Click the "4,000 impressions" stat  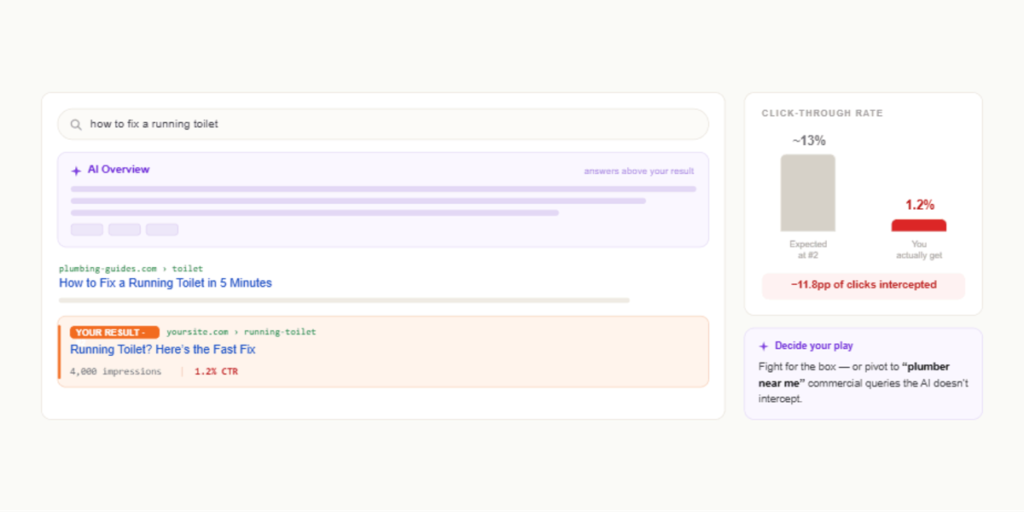[116, 372]
